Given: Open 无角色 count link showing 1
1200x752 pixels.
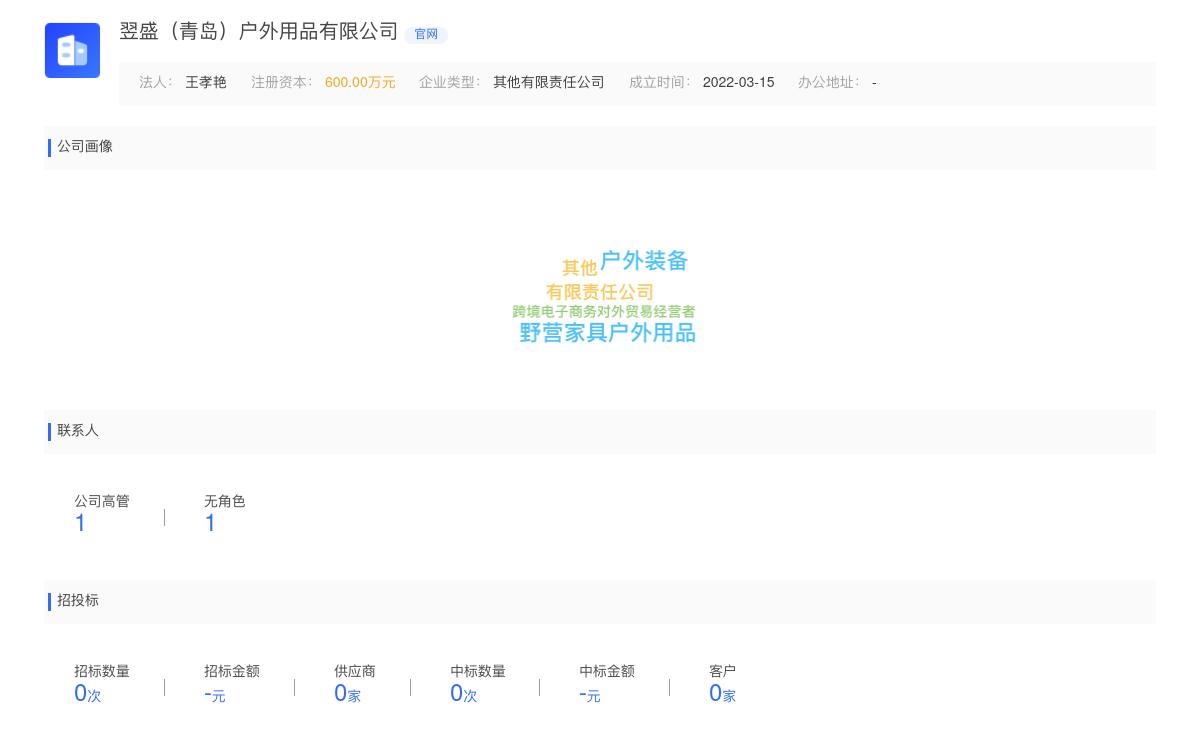Looking at the screenshot, I should point(210,523).
